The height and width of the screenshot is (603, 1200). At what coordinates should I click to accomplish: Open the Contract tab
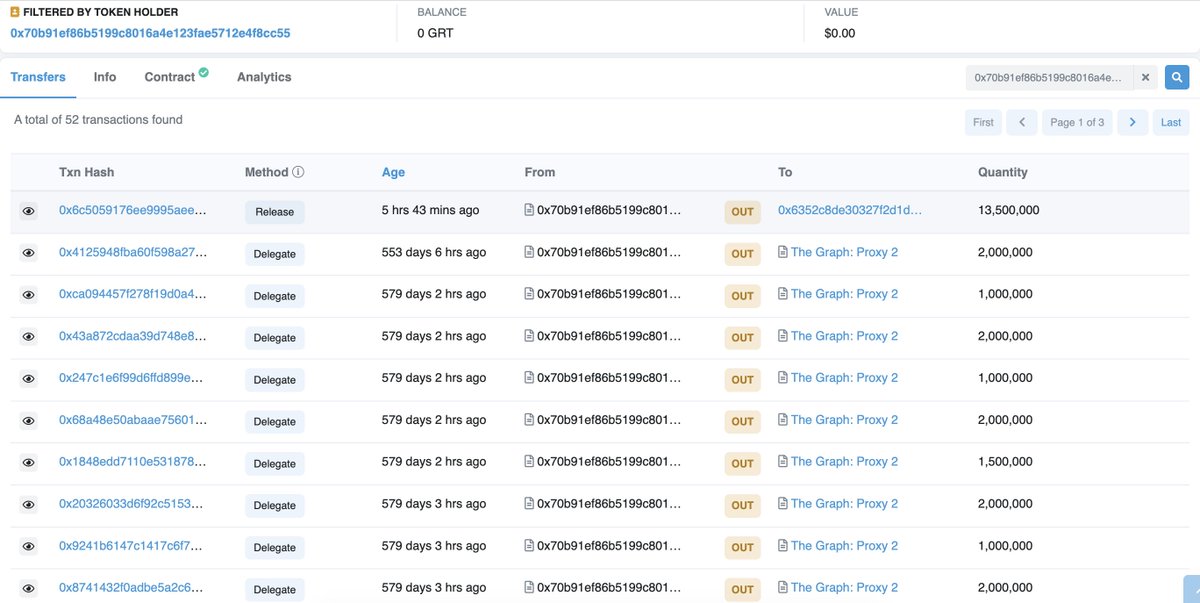coord(170,77)
